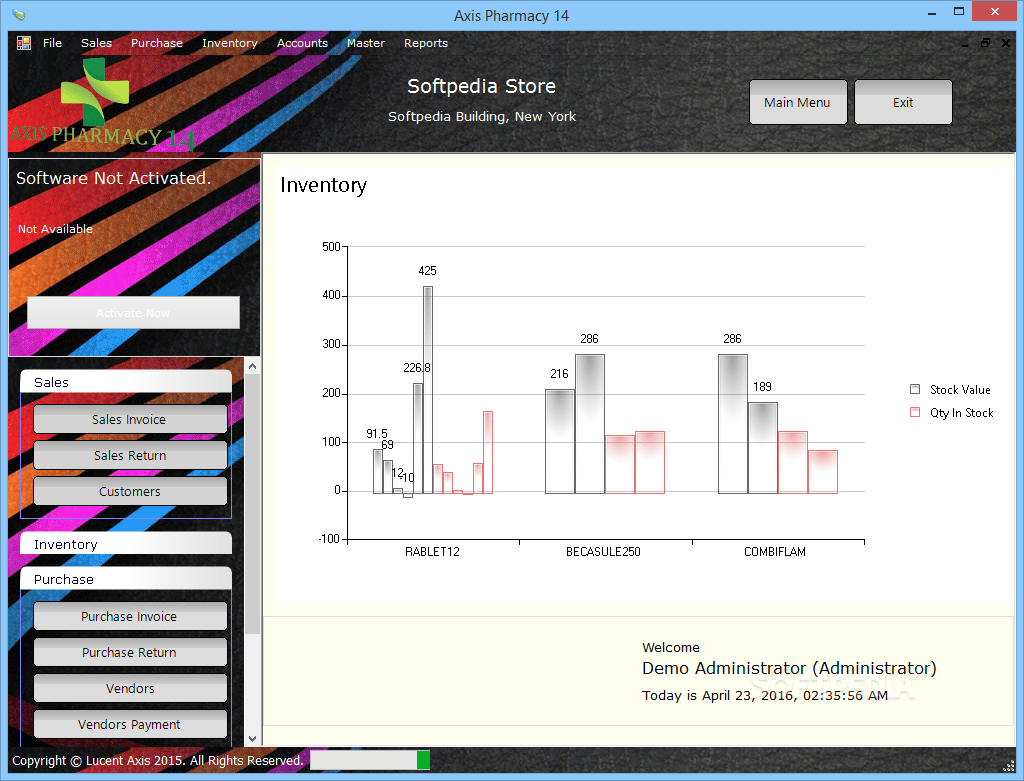1024x781 pixels.
Task: Open Sales Return
Action: [x=130, y=455]
